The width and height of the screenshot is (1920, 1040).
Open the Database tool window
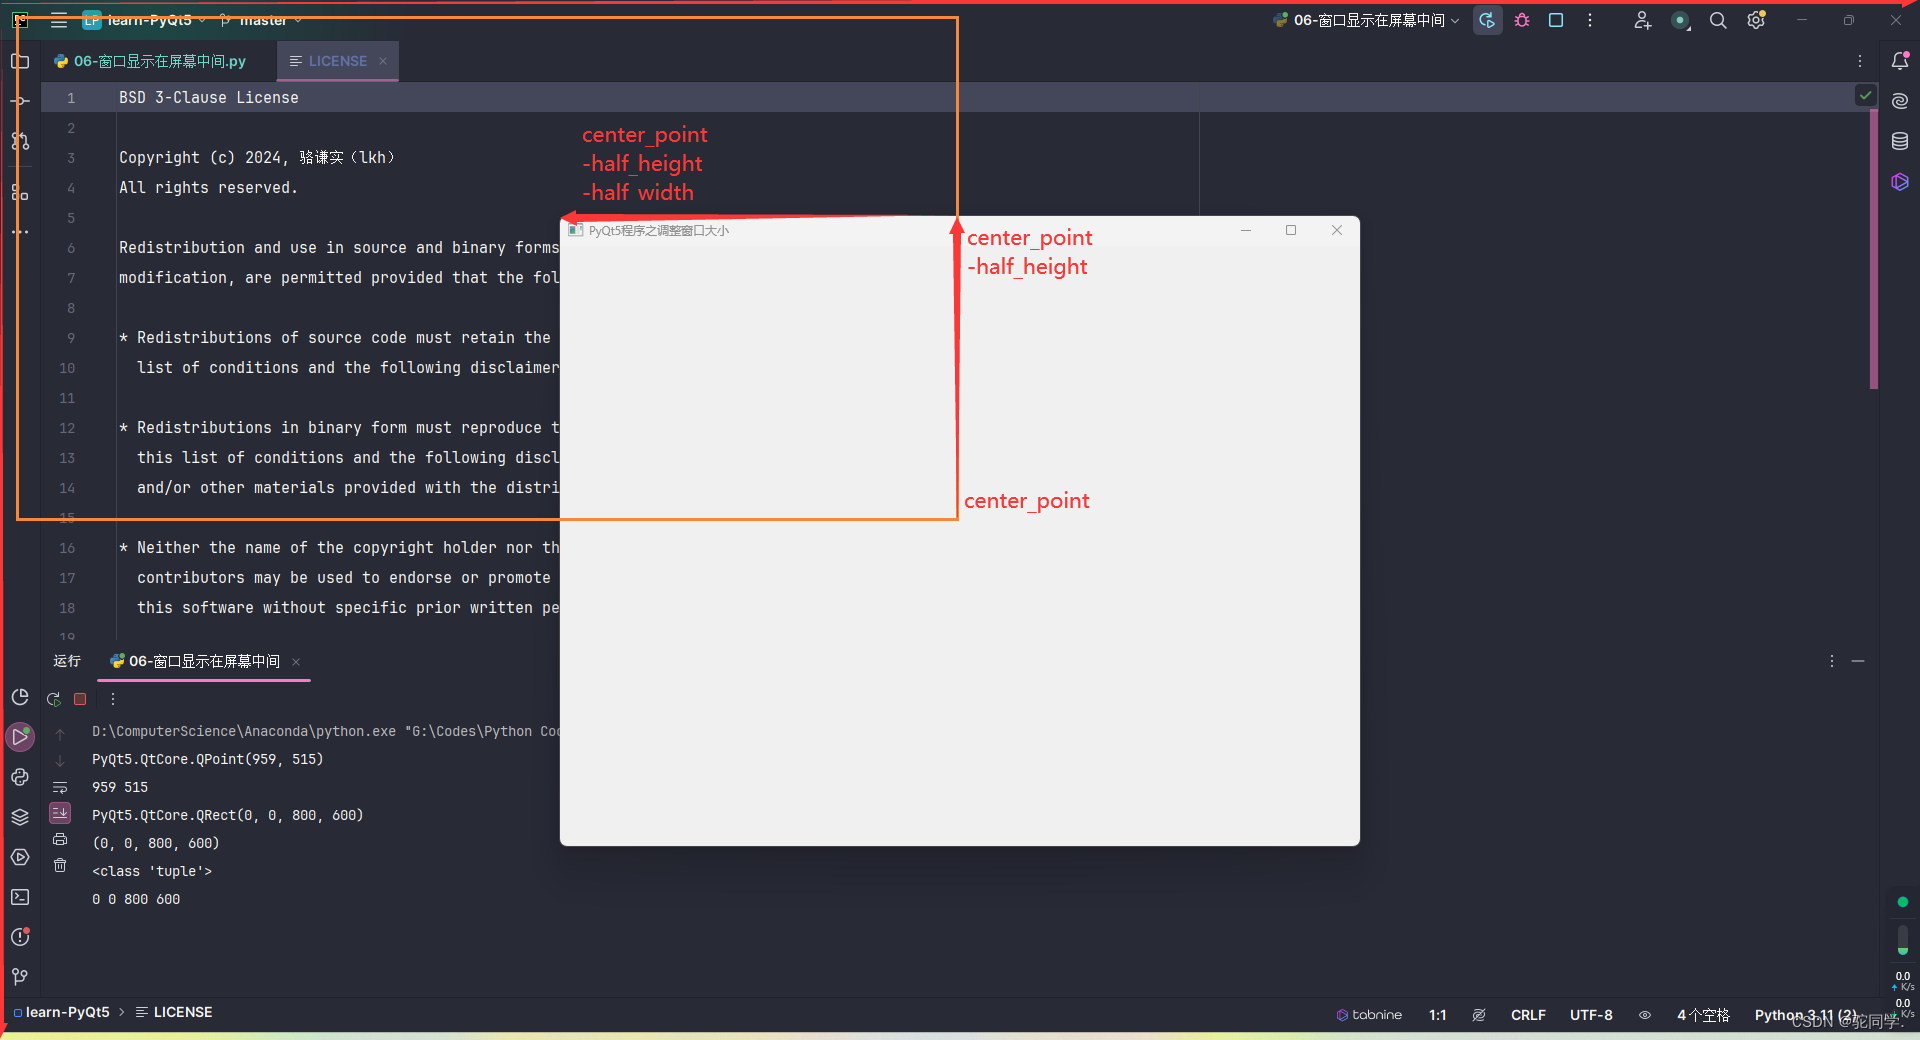1900,141
